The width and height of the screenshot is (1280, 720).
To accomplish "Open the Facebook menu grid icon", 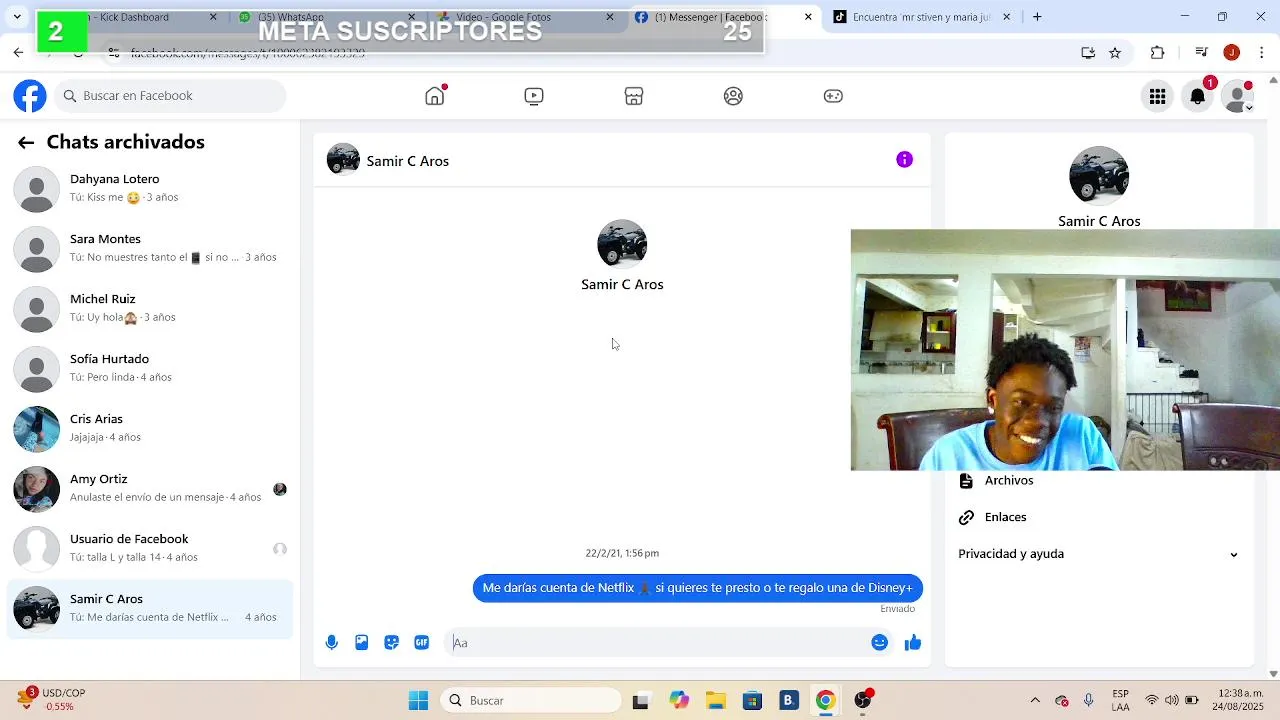I will click(x=1157, y=96).
